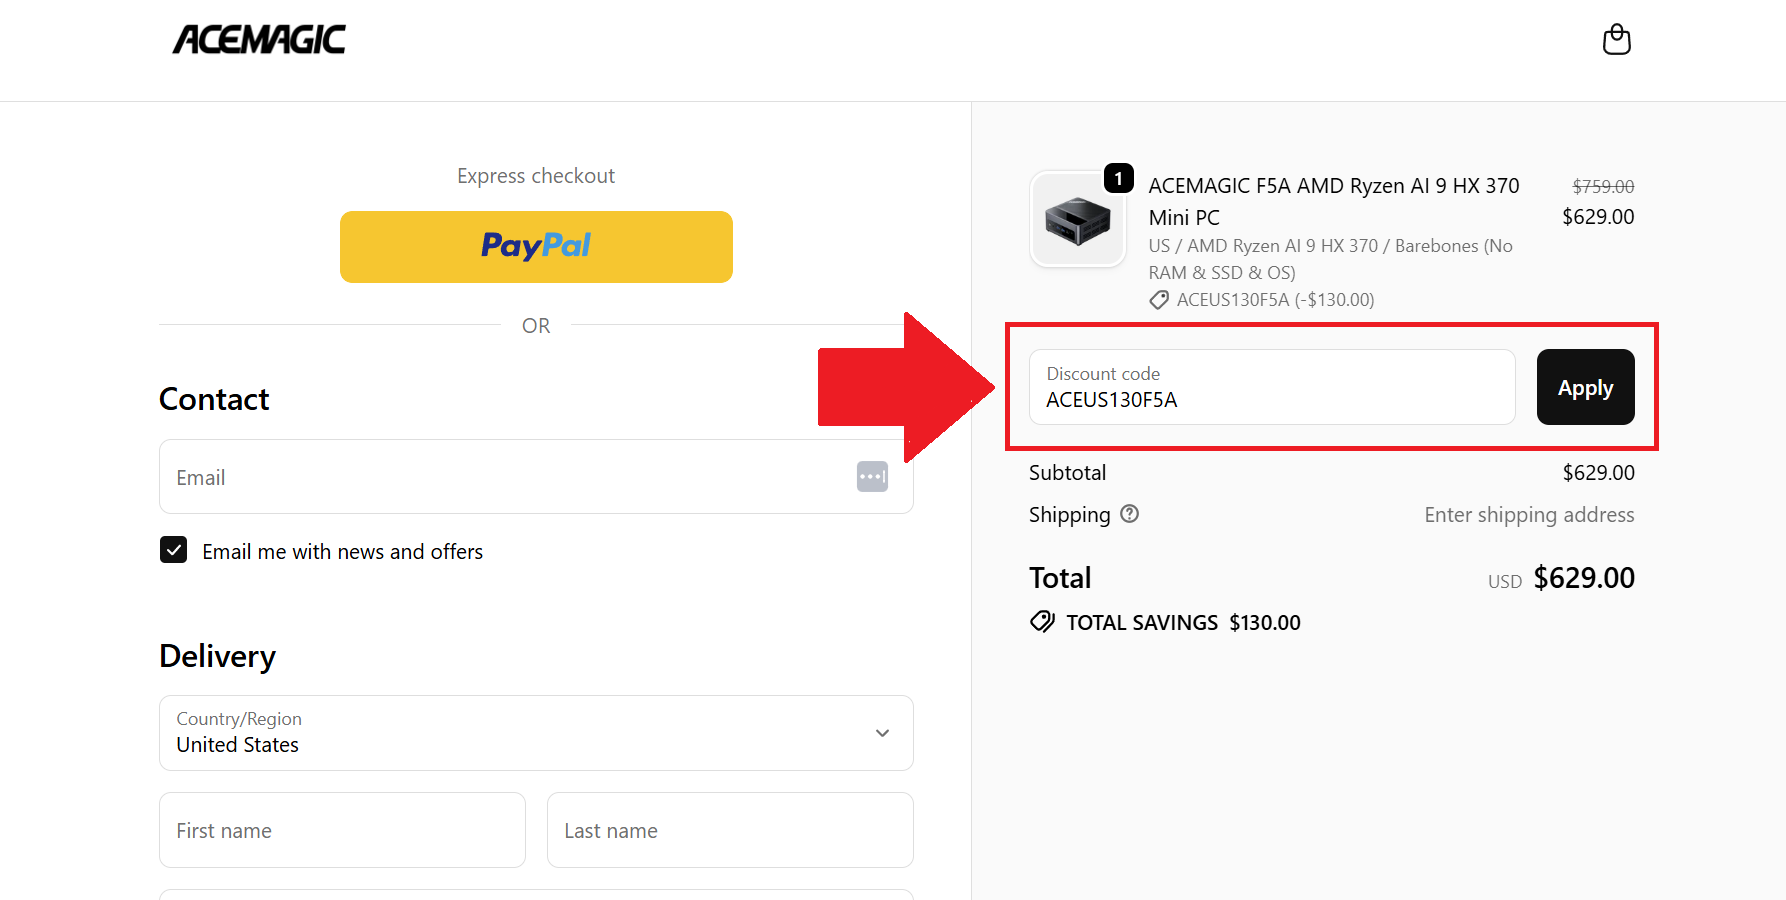
Task: Click the Last name field
Action: (729, 830)
